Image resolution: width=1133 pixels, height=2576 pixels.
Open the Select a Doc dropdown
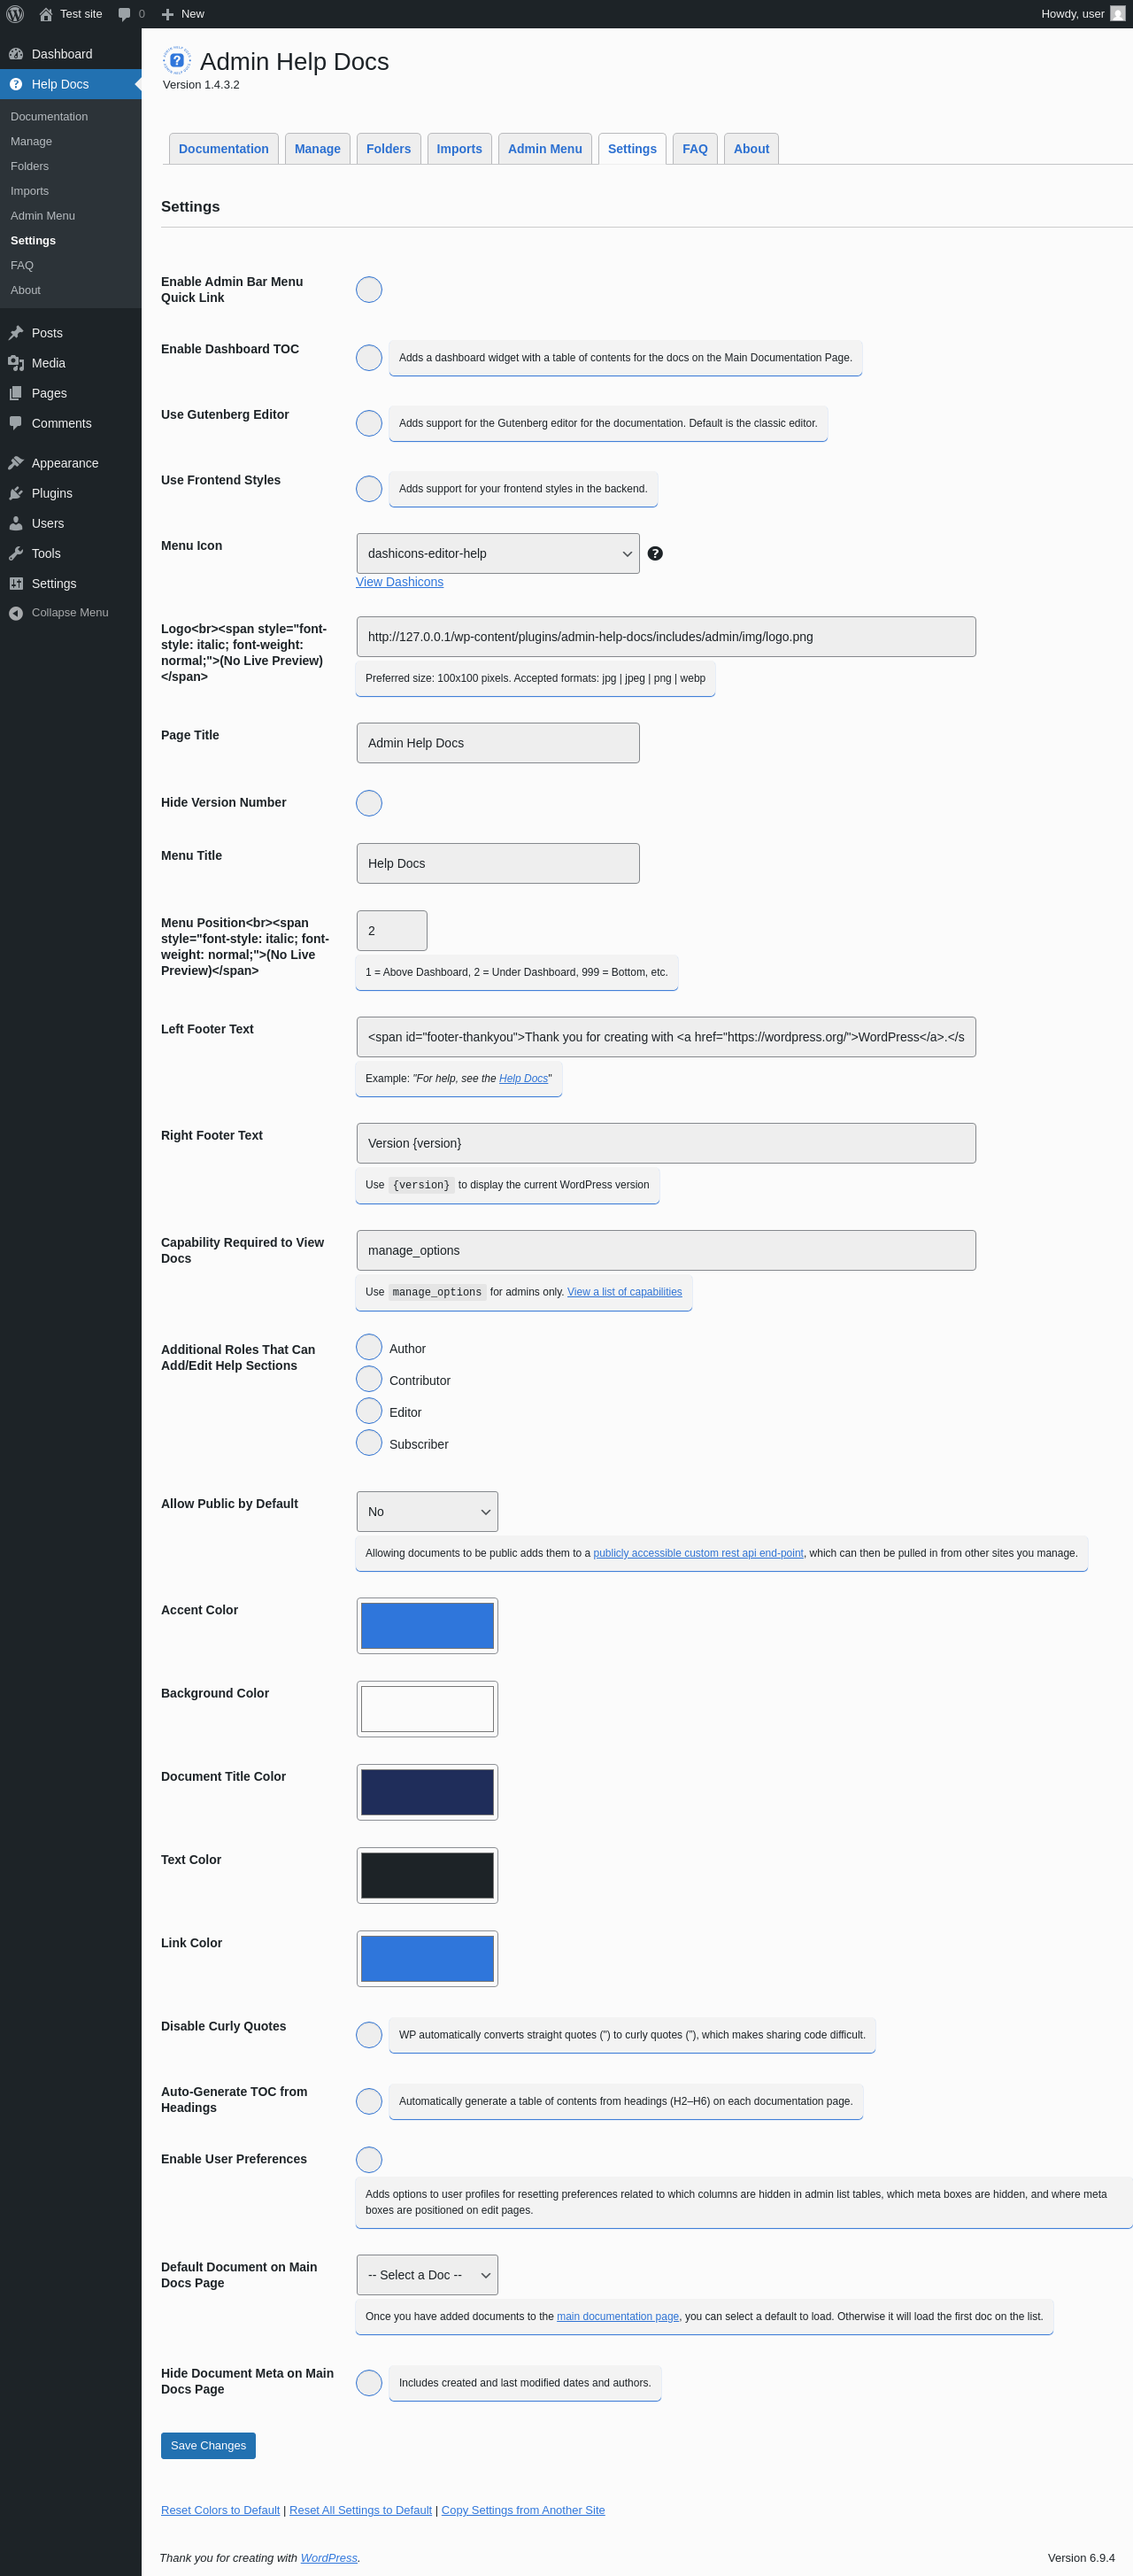click(427, 2274)
